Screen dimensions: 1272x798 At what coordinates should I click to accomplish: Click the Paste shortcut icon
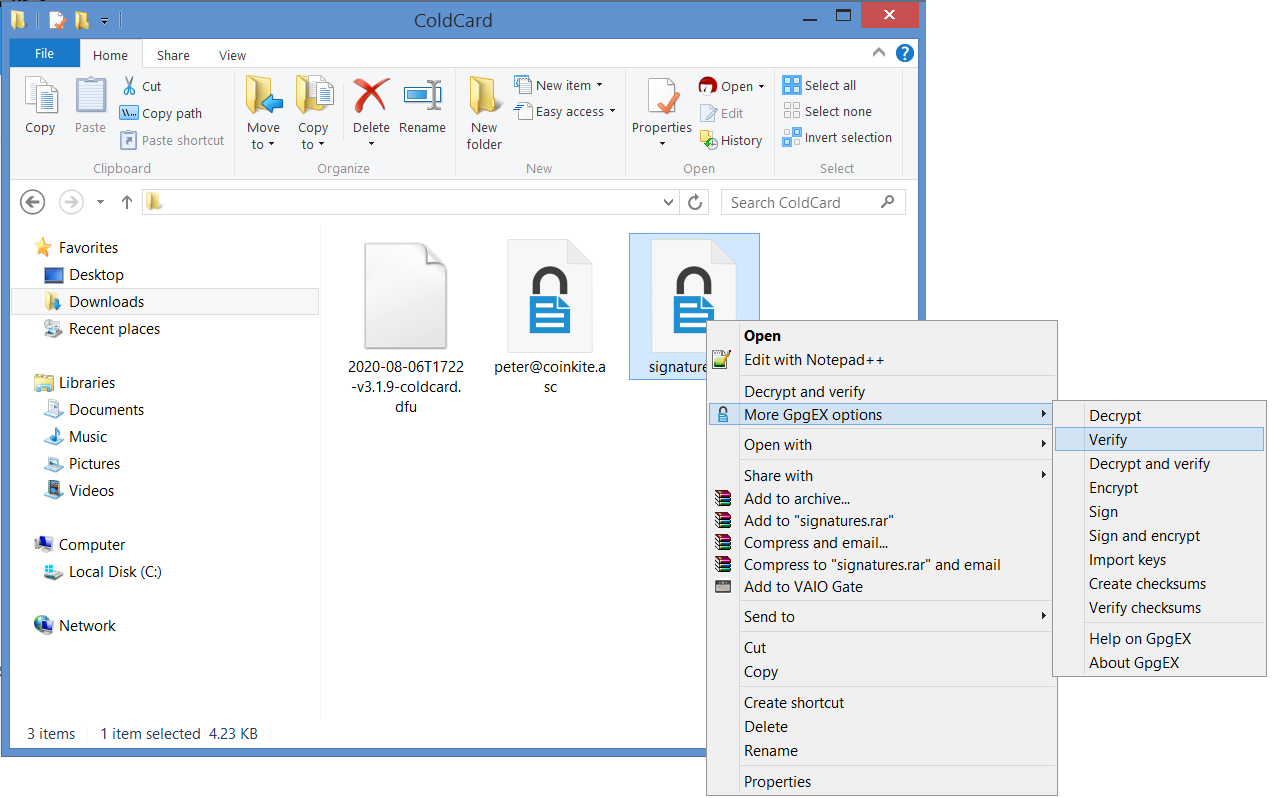[129, 140]
